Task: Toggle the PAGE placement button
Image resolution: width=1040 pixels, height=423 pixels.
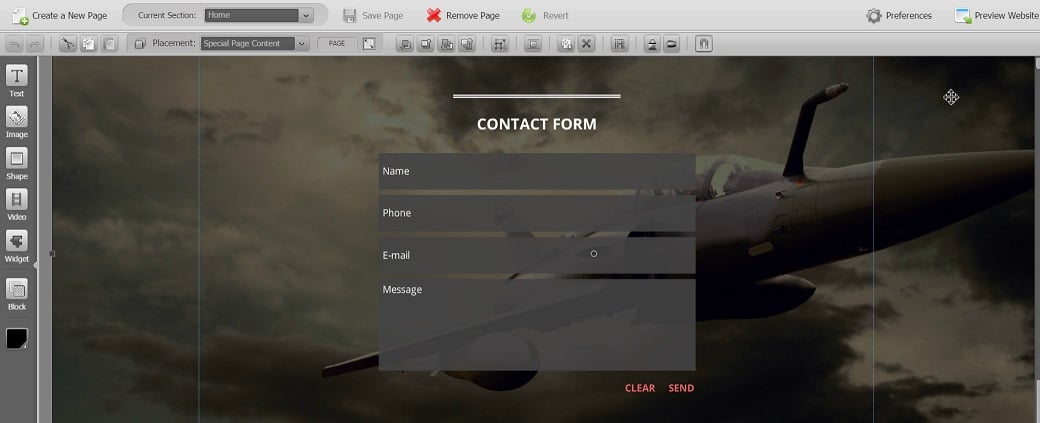Action: tap(336, 44)
